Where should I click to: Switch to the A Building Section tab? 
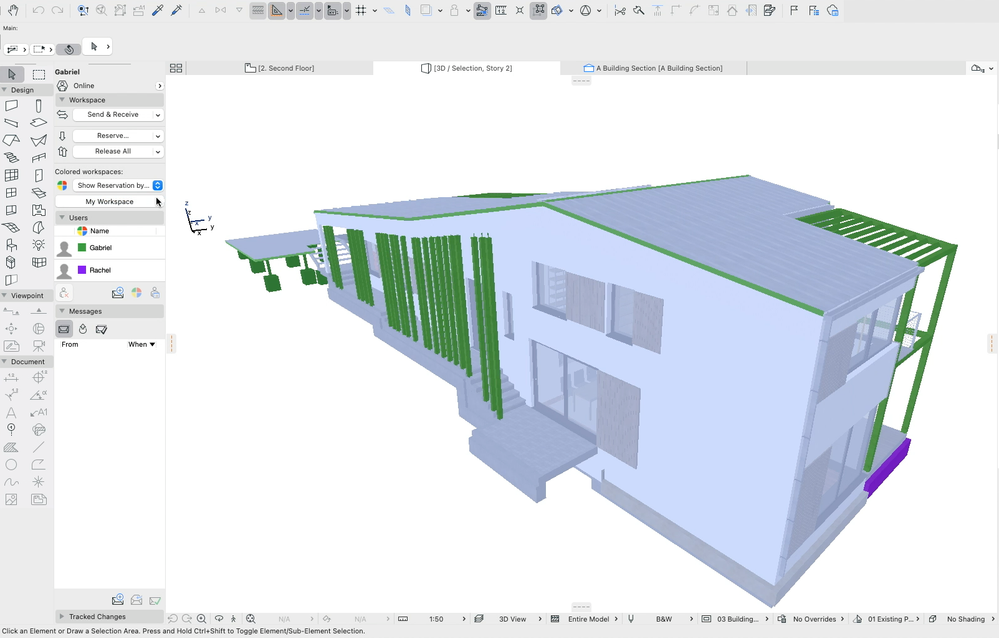point(653,68)
